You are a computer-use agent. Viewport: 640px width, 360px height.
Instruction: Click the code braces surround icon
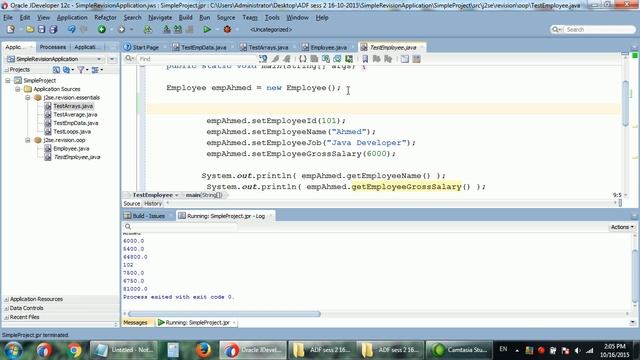click(302, 59)
